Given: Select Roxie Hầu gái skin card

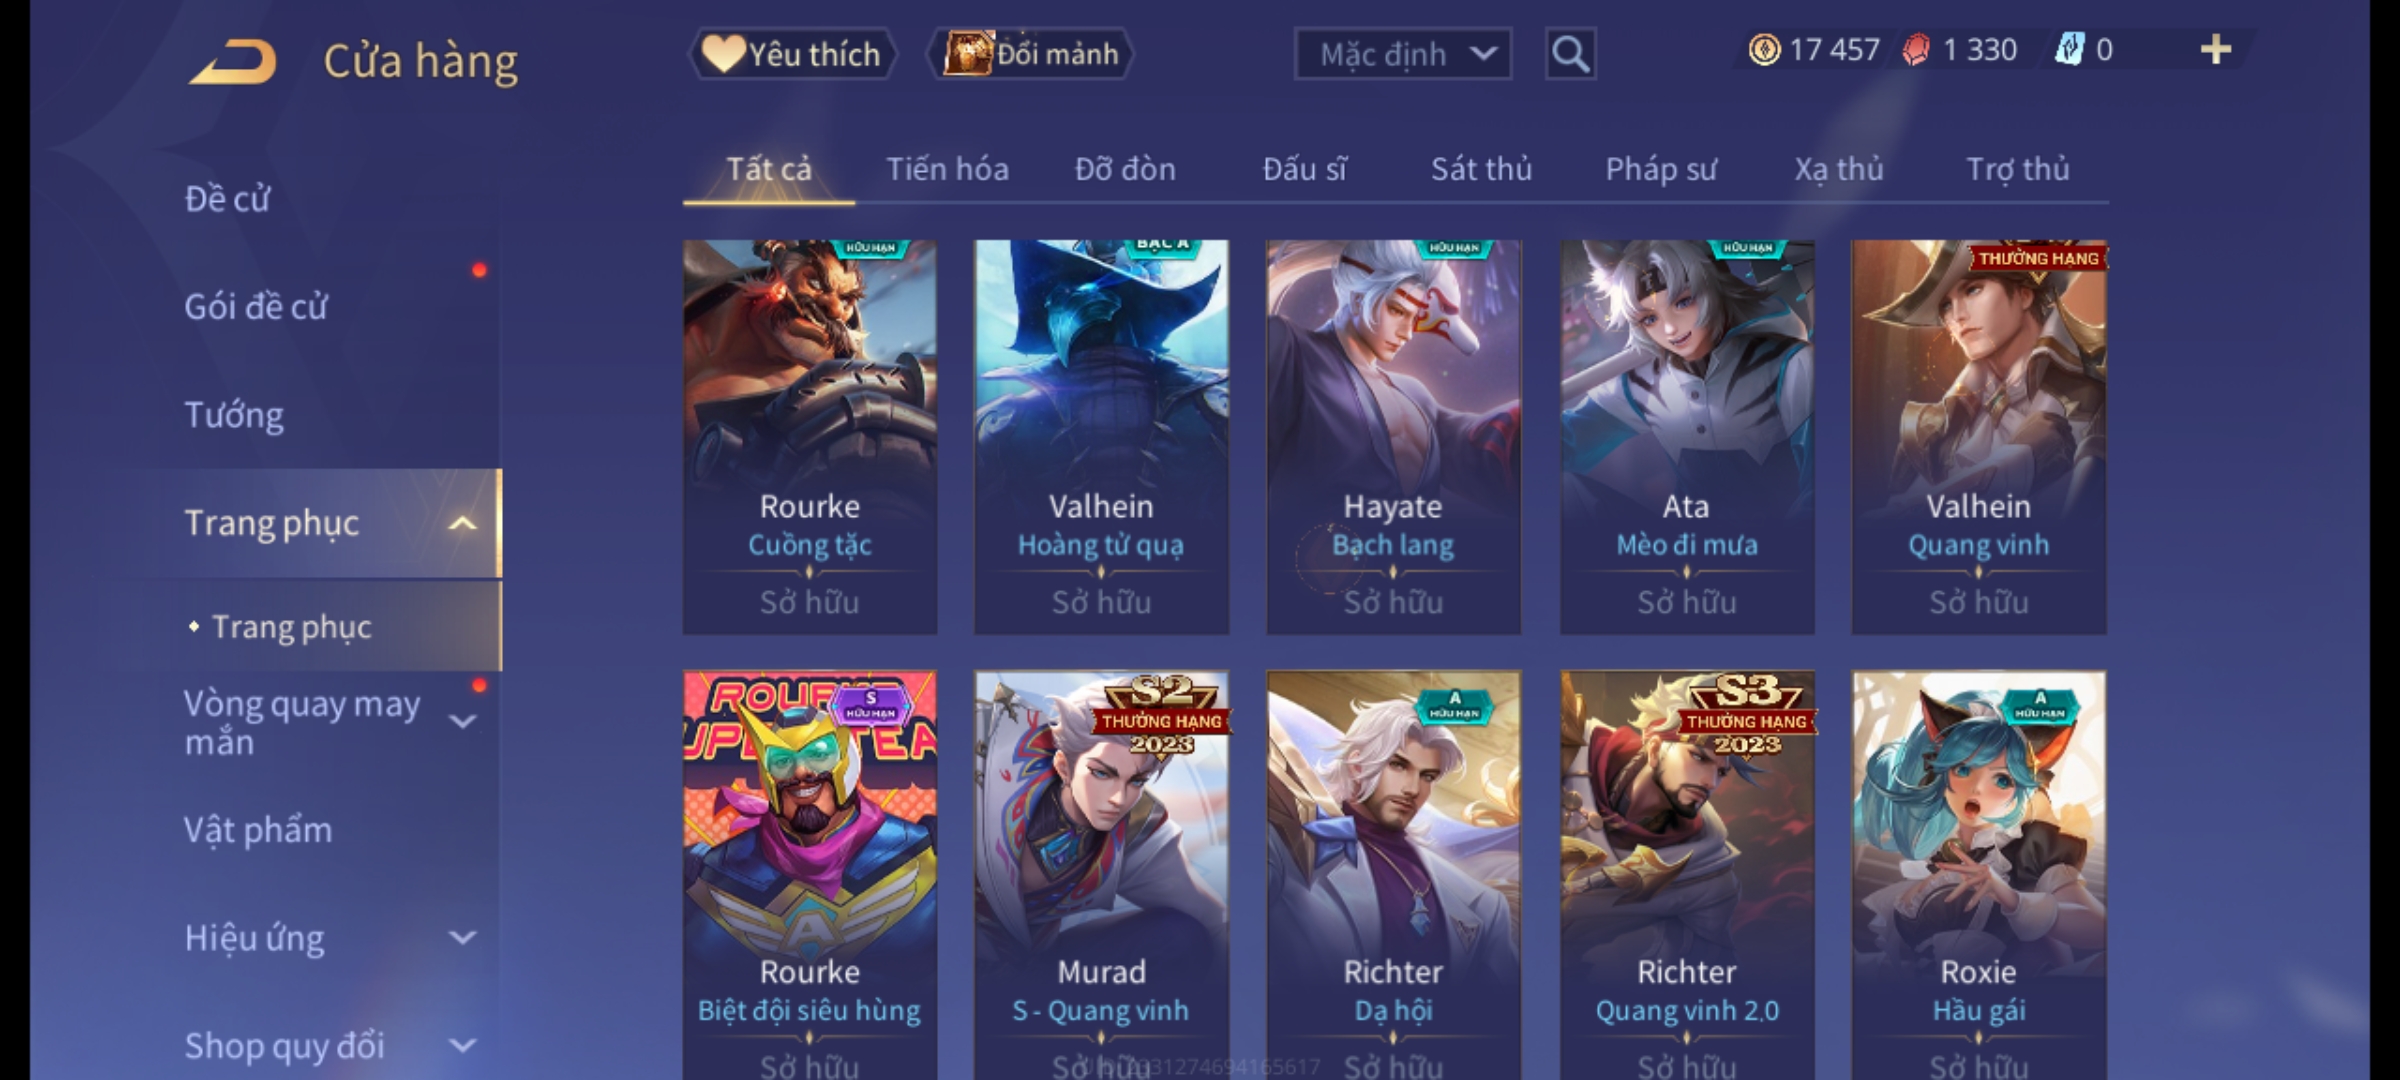Looking at the screenshot, I should pos(1978,875).
